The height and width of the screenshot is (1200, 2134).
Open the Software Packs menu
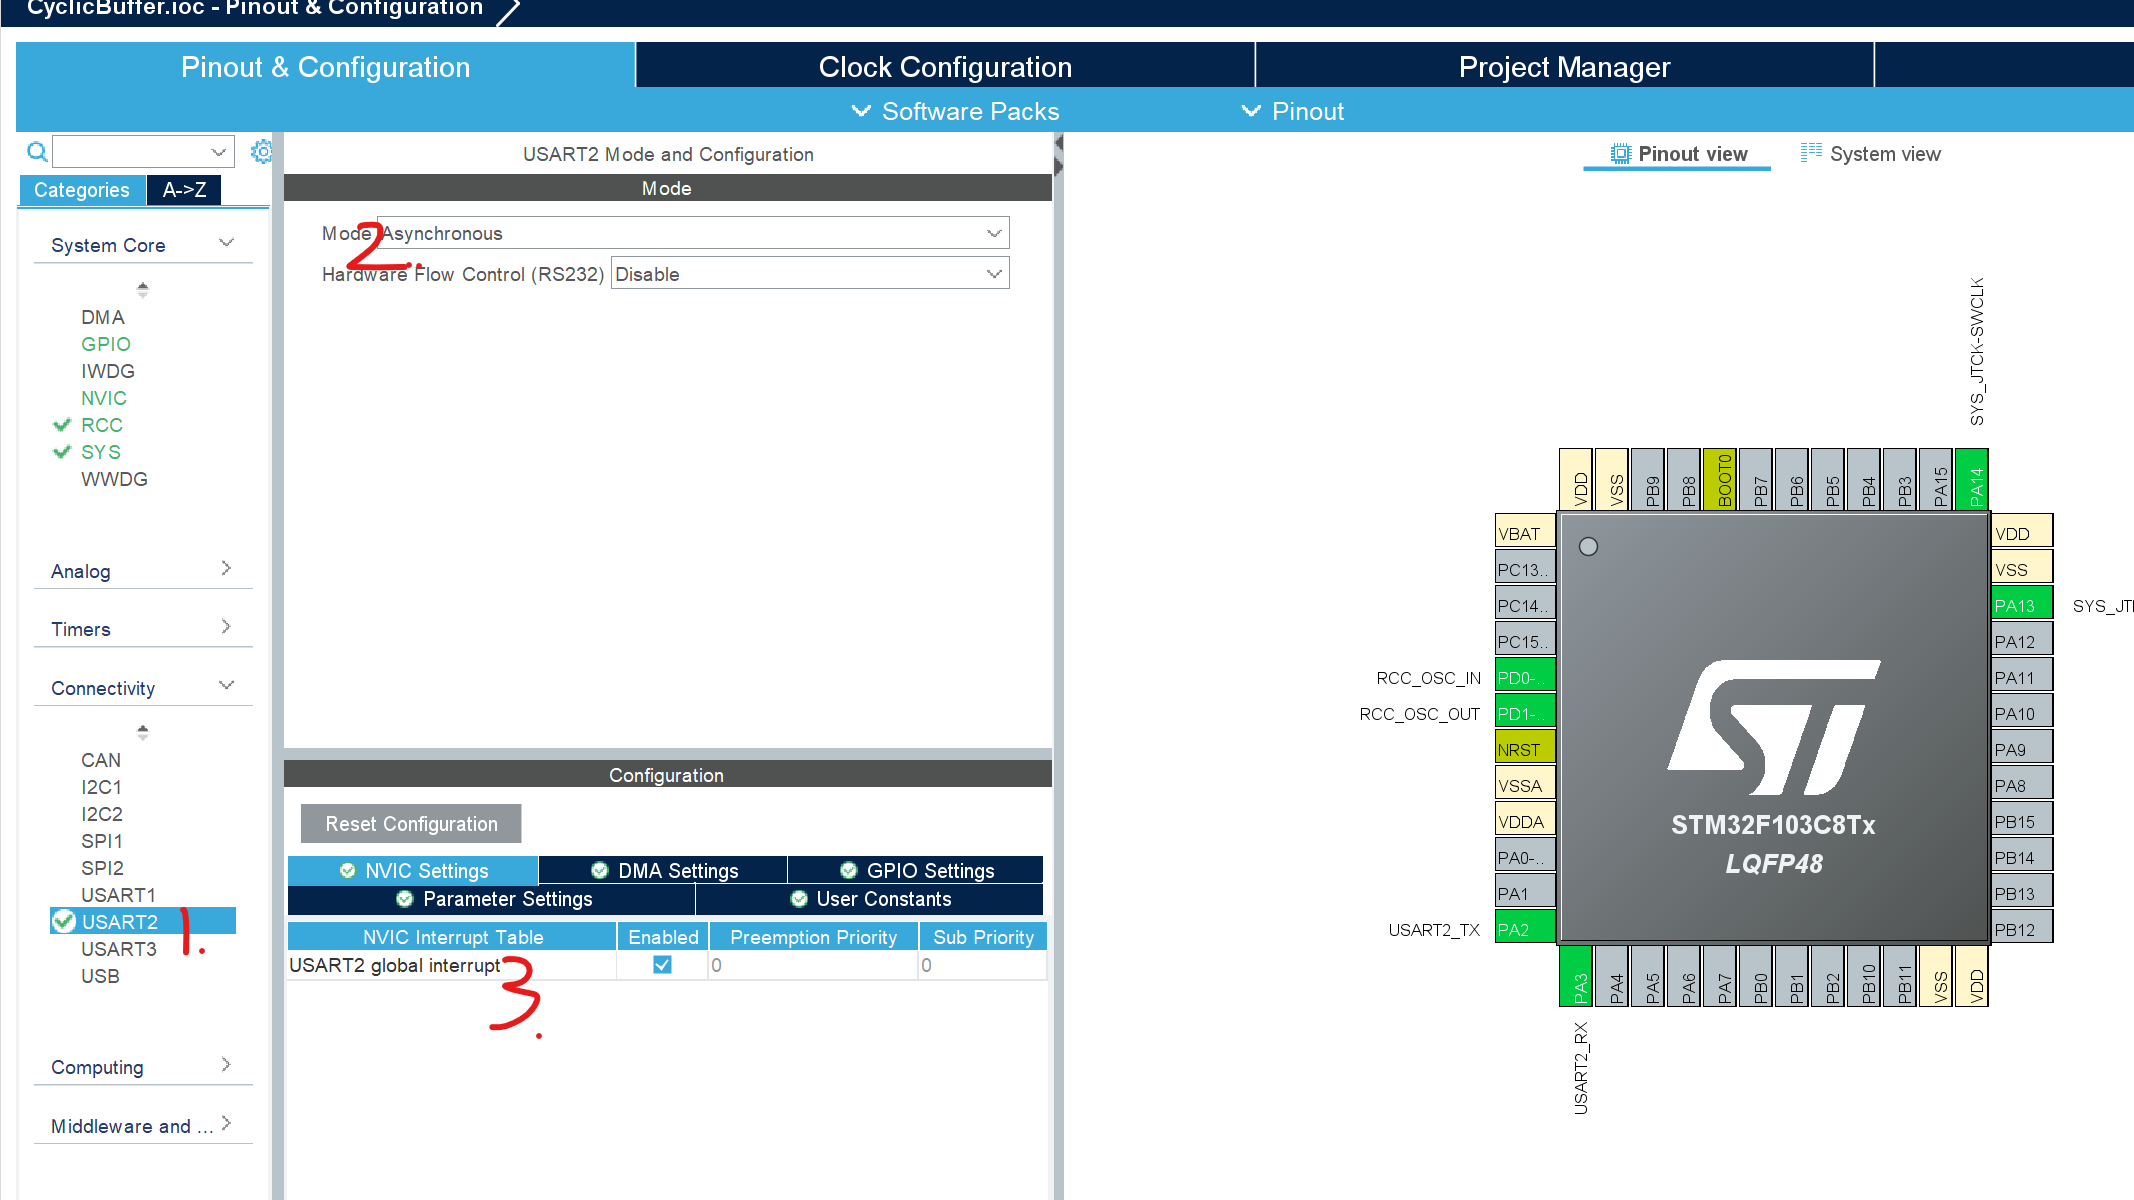[x=955, y=111]
